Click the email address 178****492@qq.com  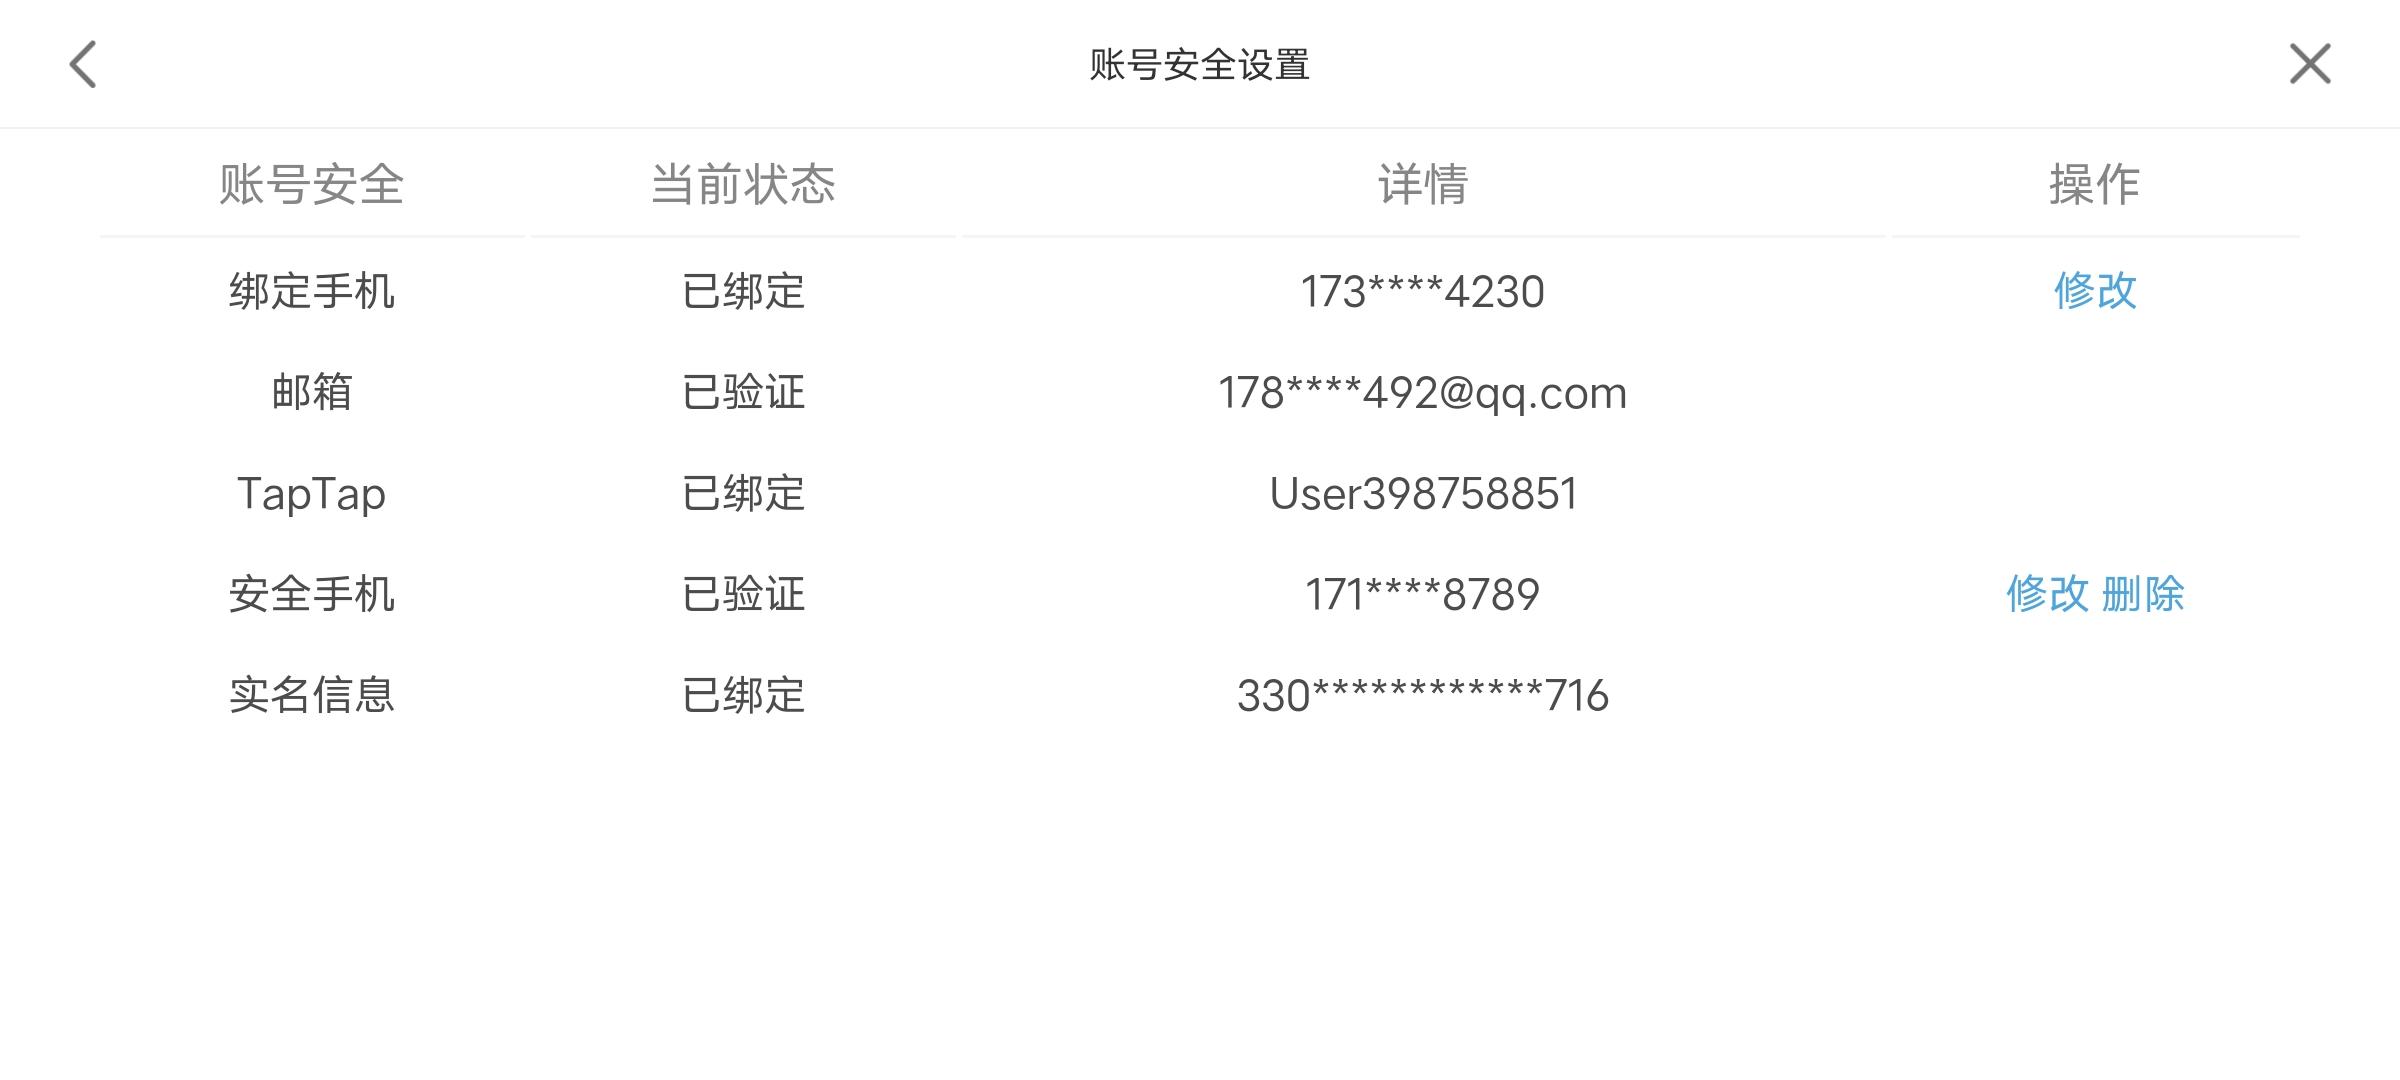coord(1422,393)
